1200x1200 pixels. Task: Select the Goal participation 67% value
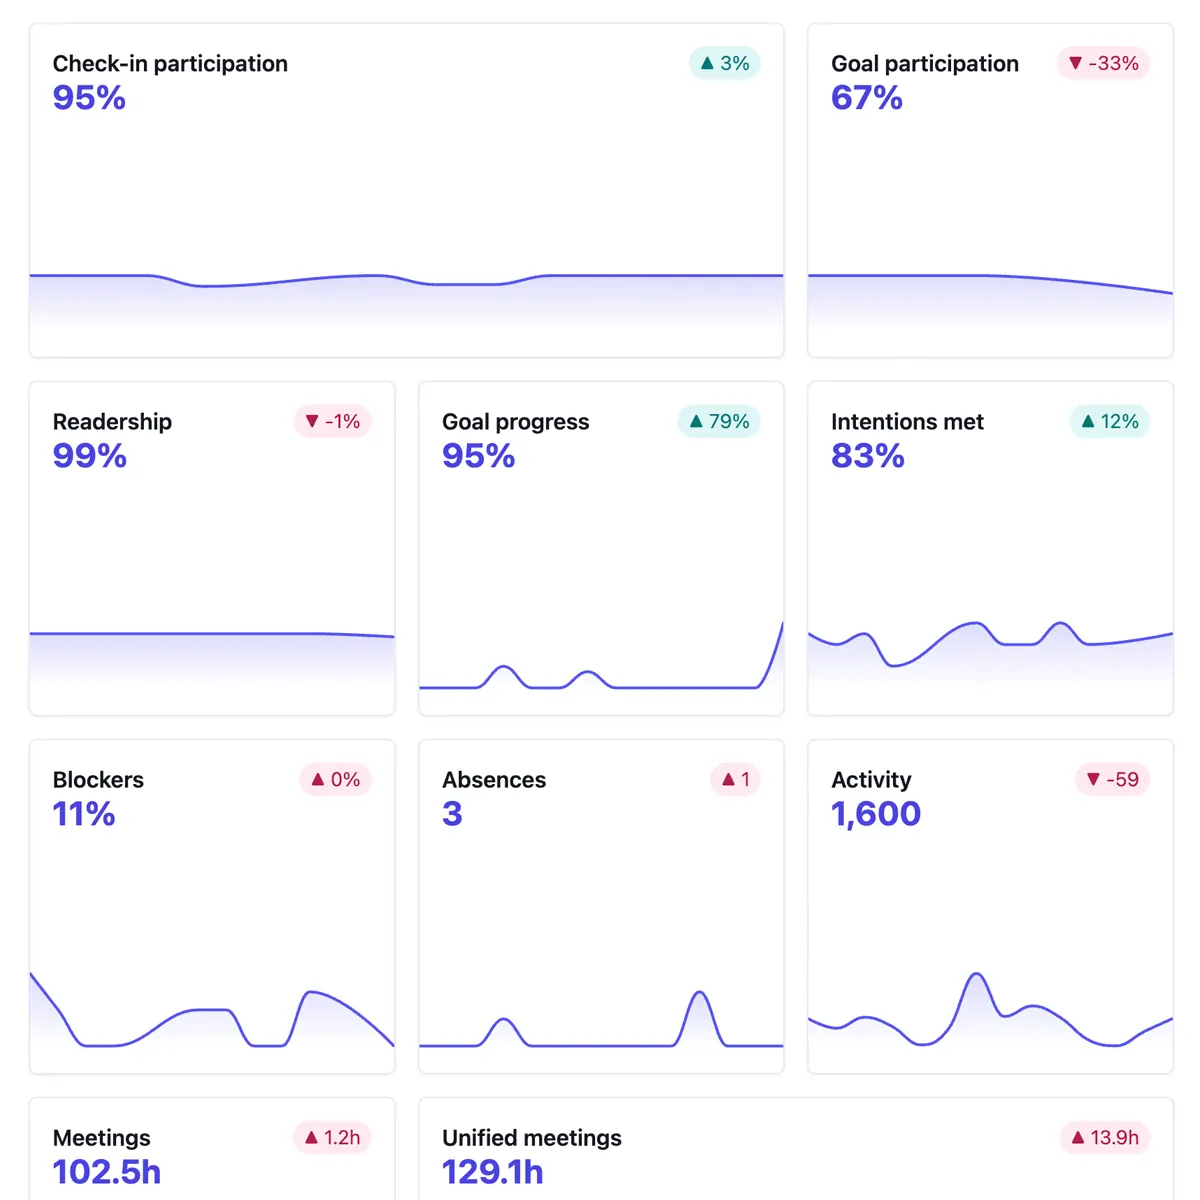click(866, 97)
